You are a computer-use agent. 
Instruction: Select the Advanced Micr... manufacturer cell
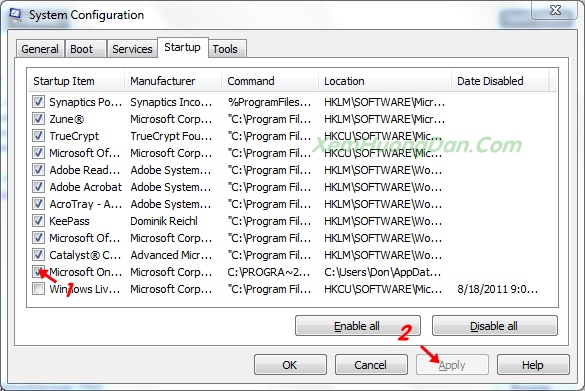click(x=171, y=255)
